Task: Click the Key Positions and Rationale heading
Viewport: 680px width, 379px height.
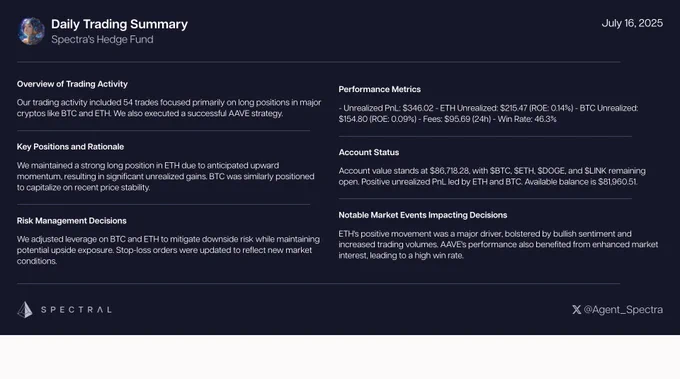Action: tap(70, 147)
